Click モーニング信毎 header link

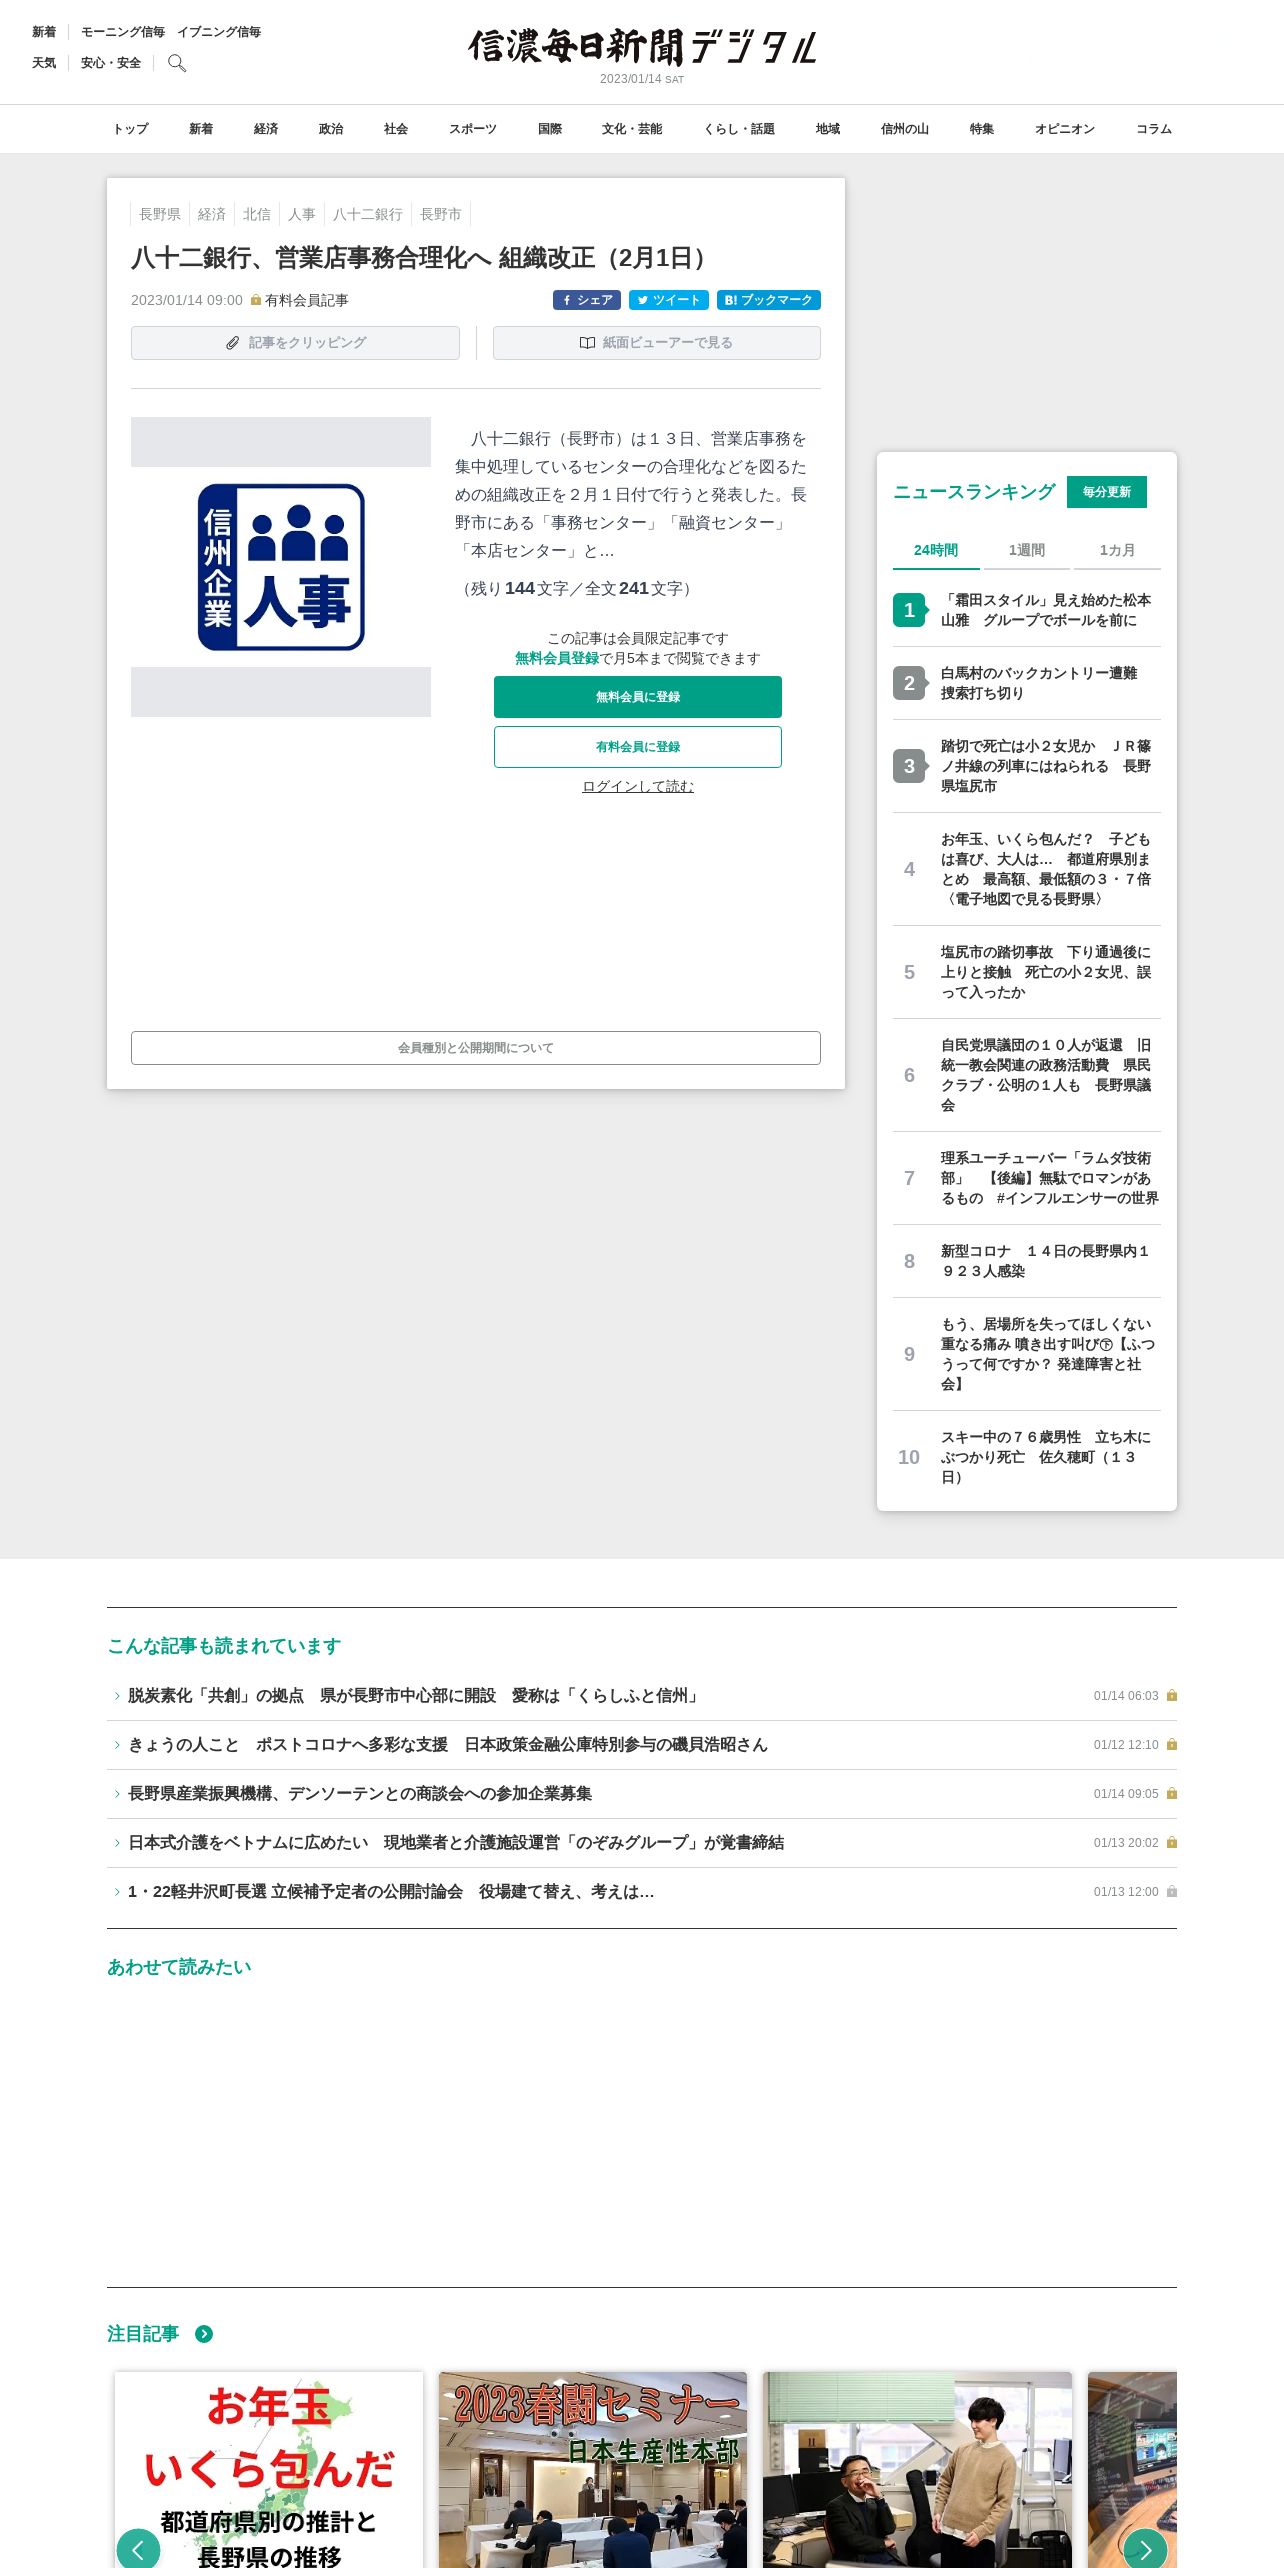coord(123,32)
